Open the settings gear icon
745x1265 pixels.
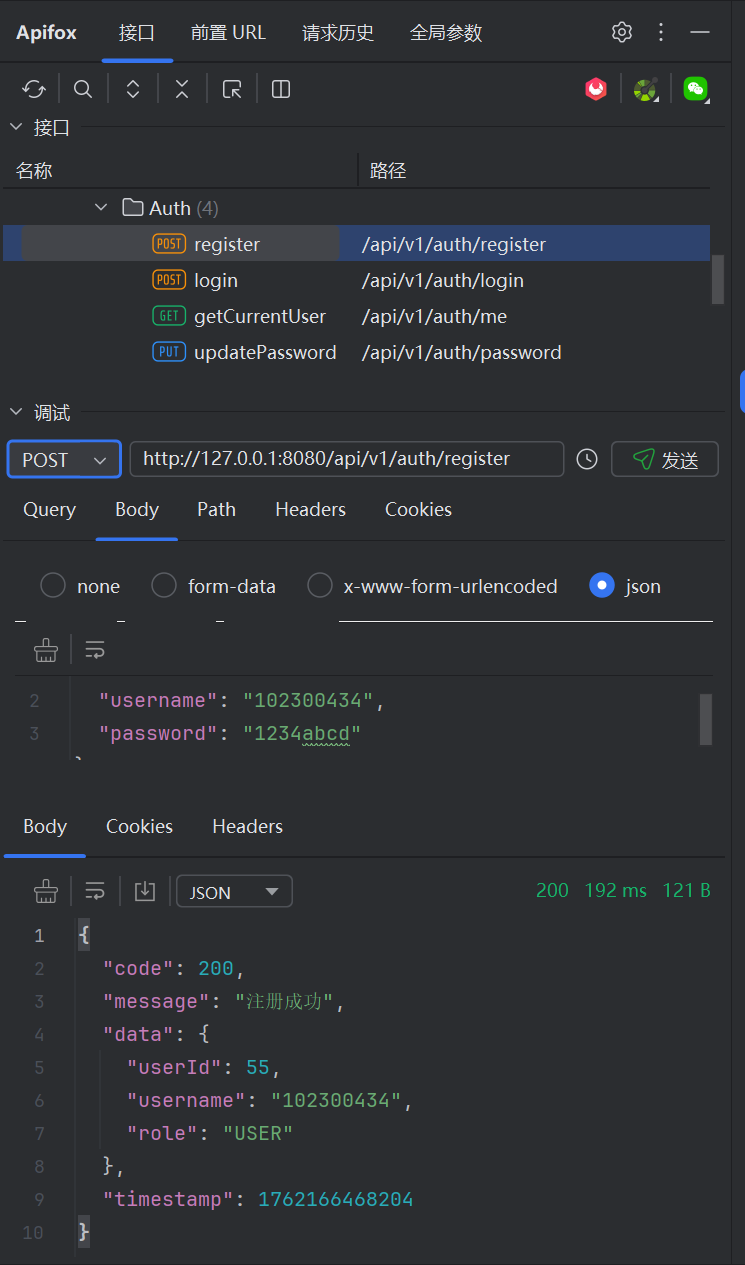click(x=622, y=32)
